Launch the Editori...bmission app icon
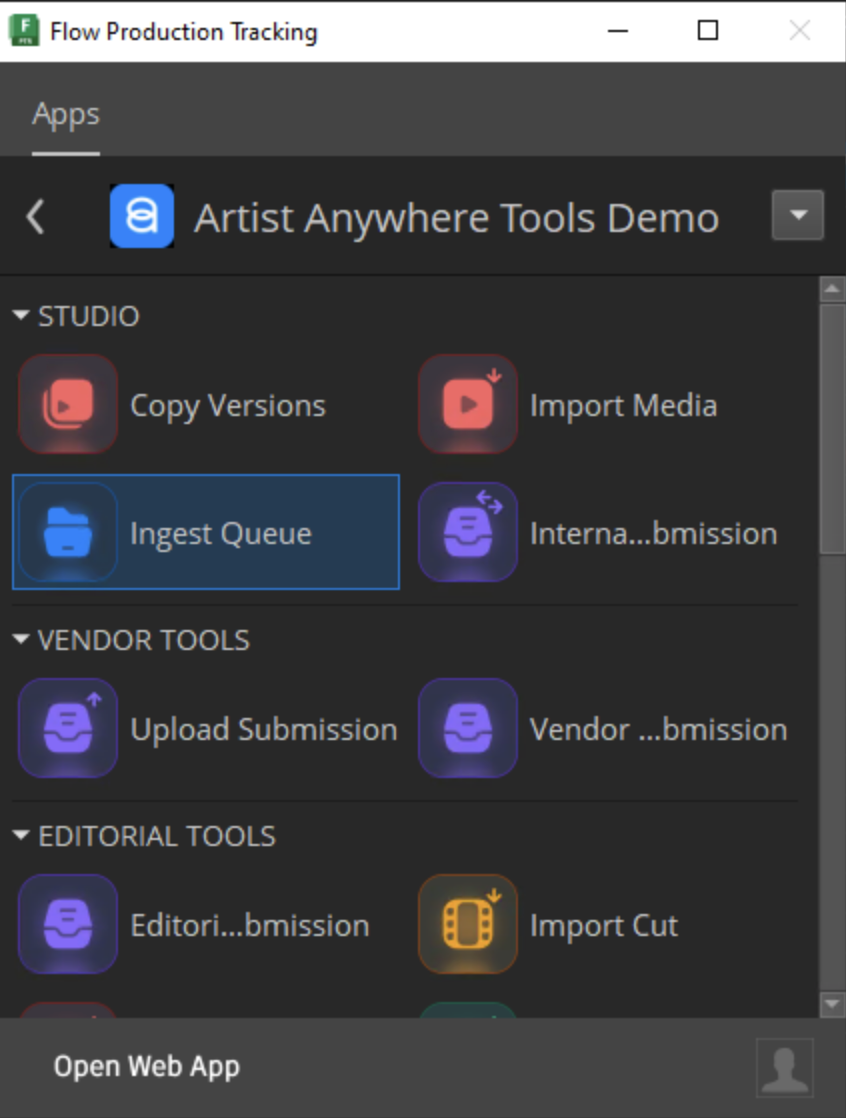Image resolution: width=846 pixels, height=1118 pixels. click(68, 924)
